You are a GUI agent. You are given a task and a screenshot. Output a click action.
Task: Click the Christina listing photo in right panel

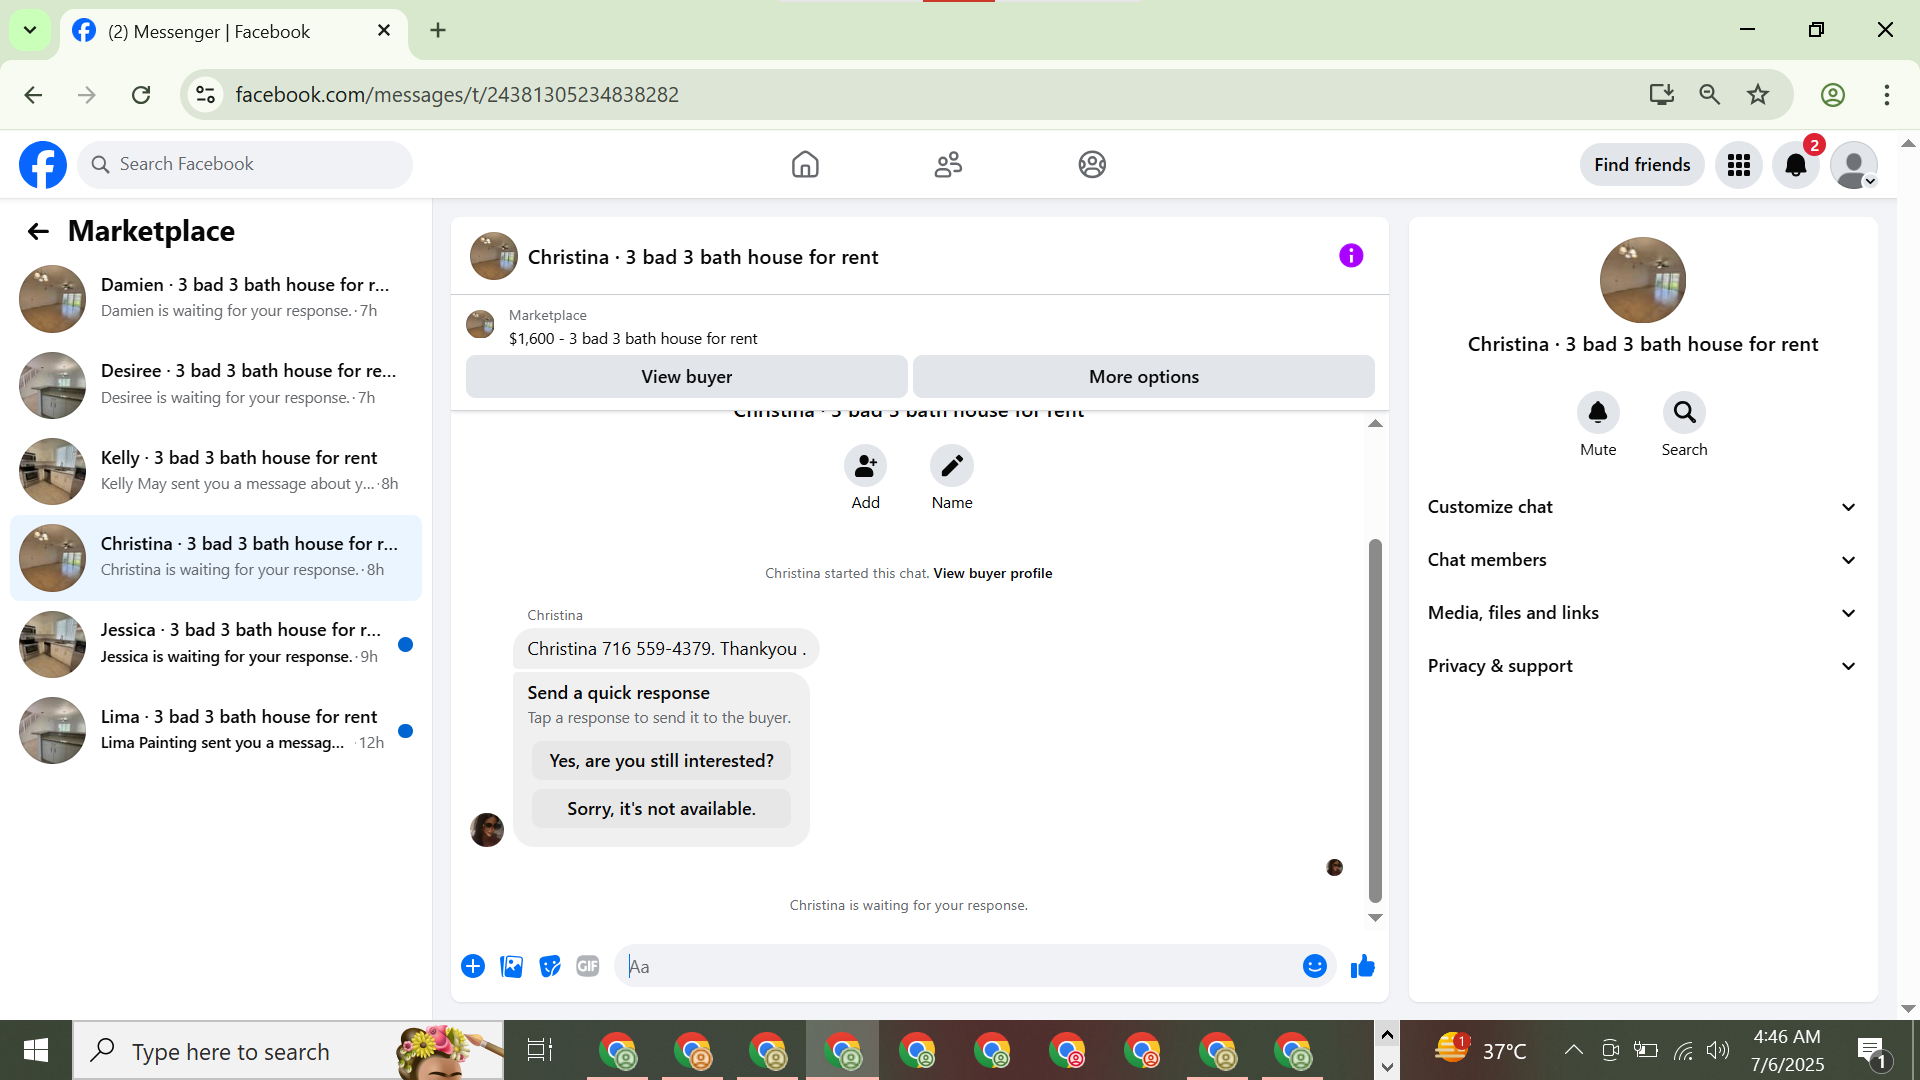point(1642,280)
